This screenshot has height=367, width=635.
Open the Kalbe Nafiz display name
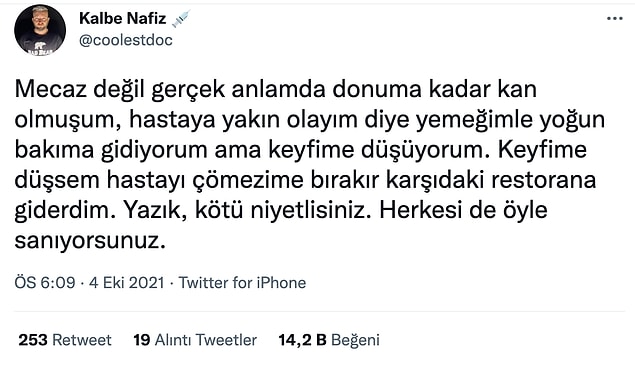click(122, 18)
